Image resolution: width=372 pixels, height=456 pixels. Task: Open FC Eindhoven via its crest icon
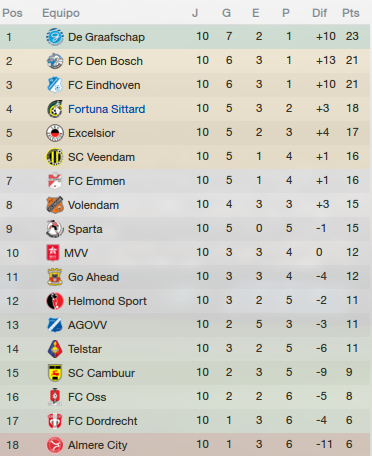(55, 85)
